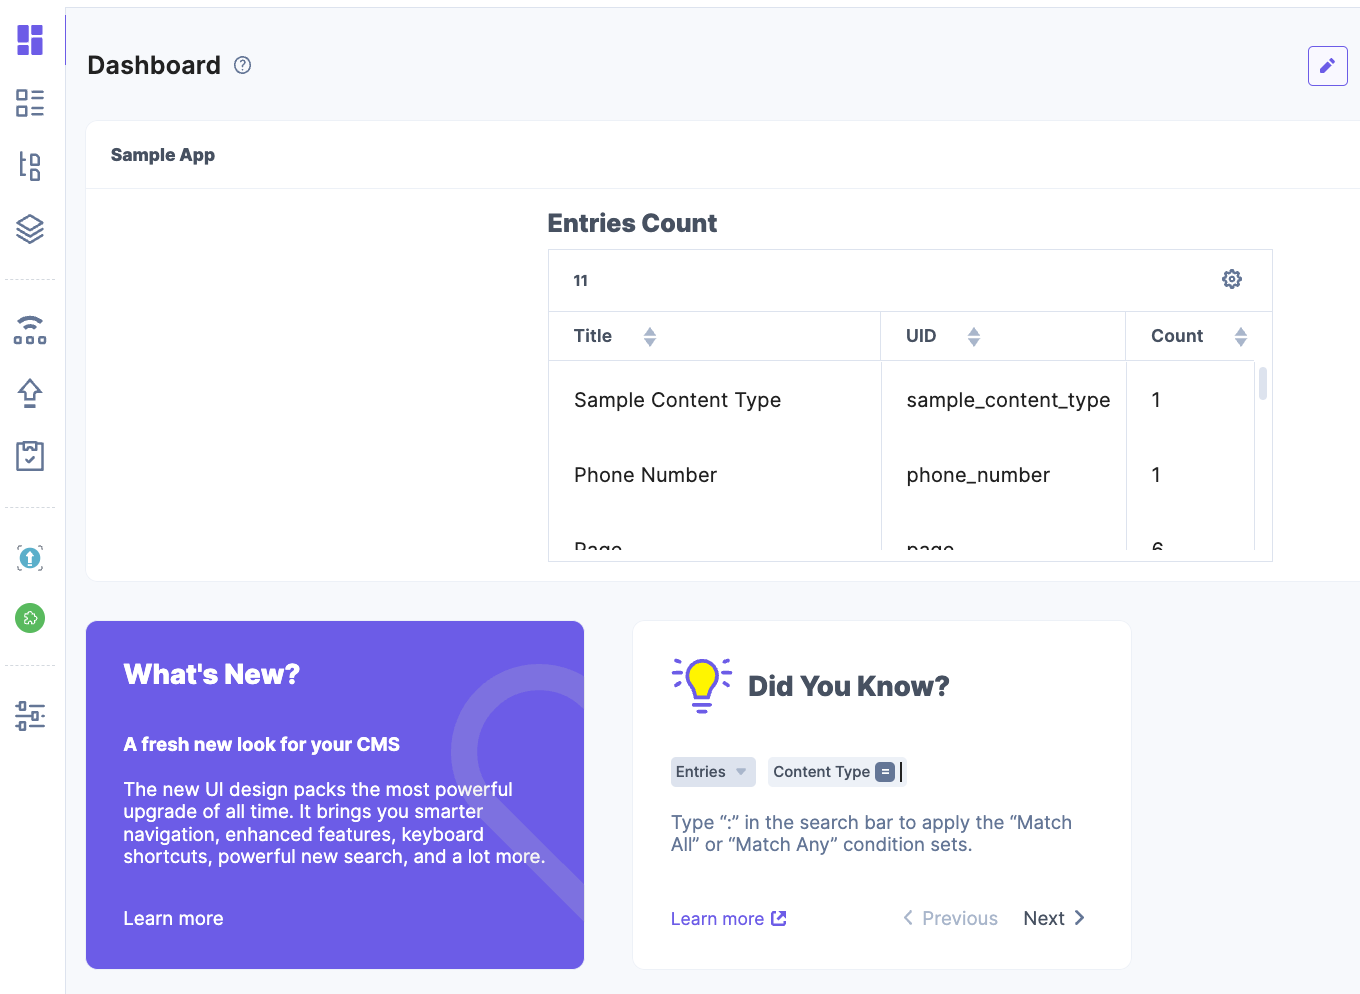1360x994 pixels.
Task: Sort table by UID column
Action: click(974, 337)
